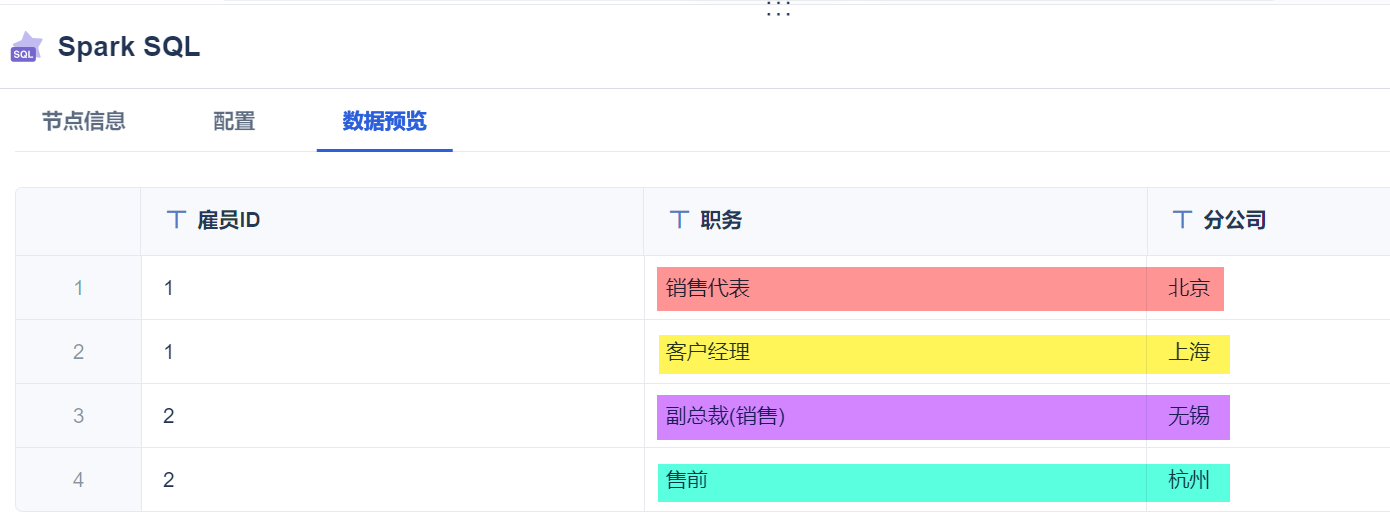Screen dimensions: 1390x514
Task: Click the text-type icon beside 职务
Action: tap(679, 220)
